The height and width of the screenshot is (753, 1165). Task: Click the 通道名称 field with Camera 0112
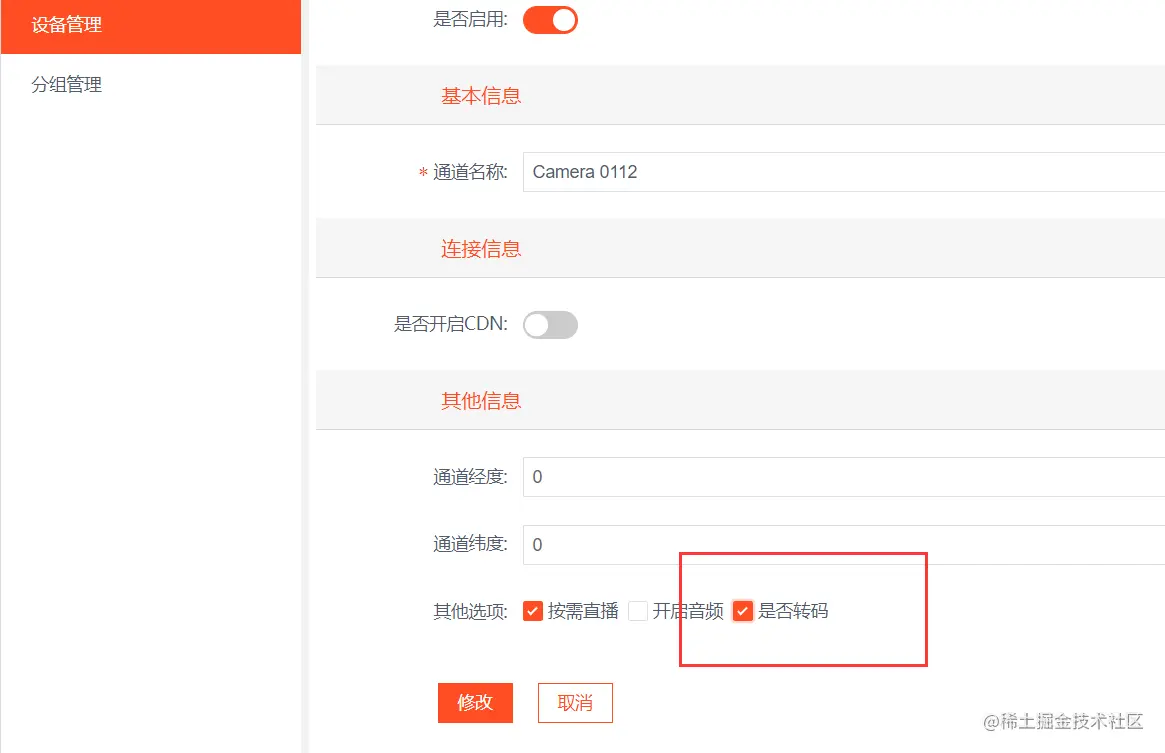pyautogui.click(x=844, y=172)
